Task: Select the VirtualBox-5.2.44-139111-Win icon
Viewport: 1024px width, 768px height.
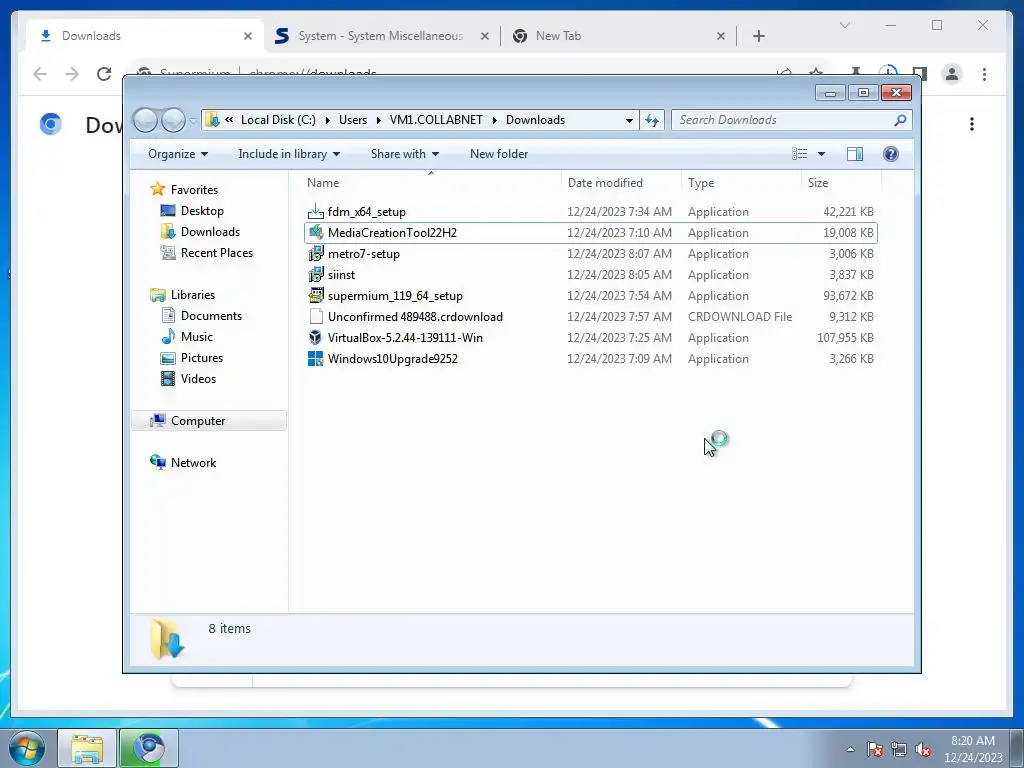Action: [x=315, y=338]
